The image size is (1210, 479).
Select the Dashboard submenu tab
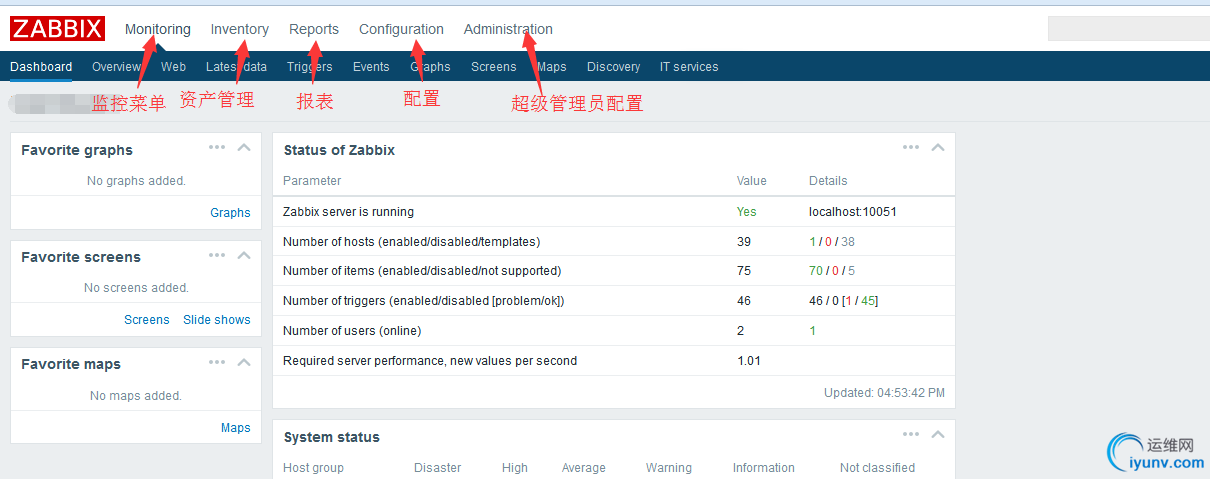tap(41, 67)
